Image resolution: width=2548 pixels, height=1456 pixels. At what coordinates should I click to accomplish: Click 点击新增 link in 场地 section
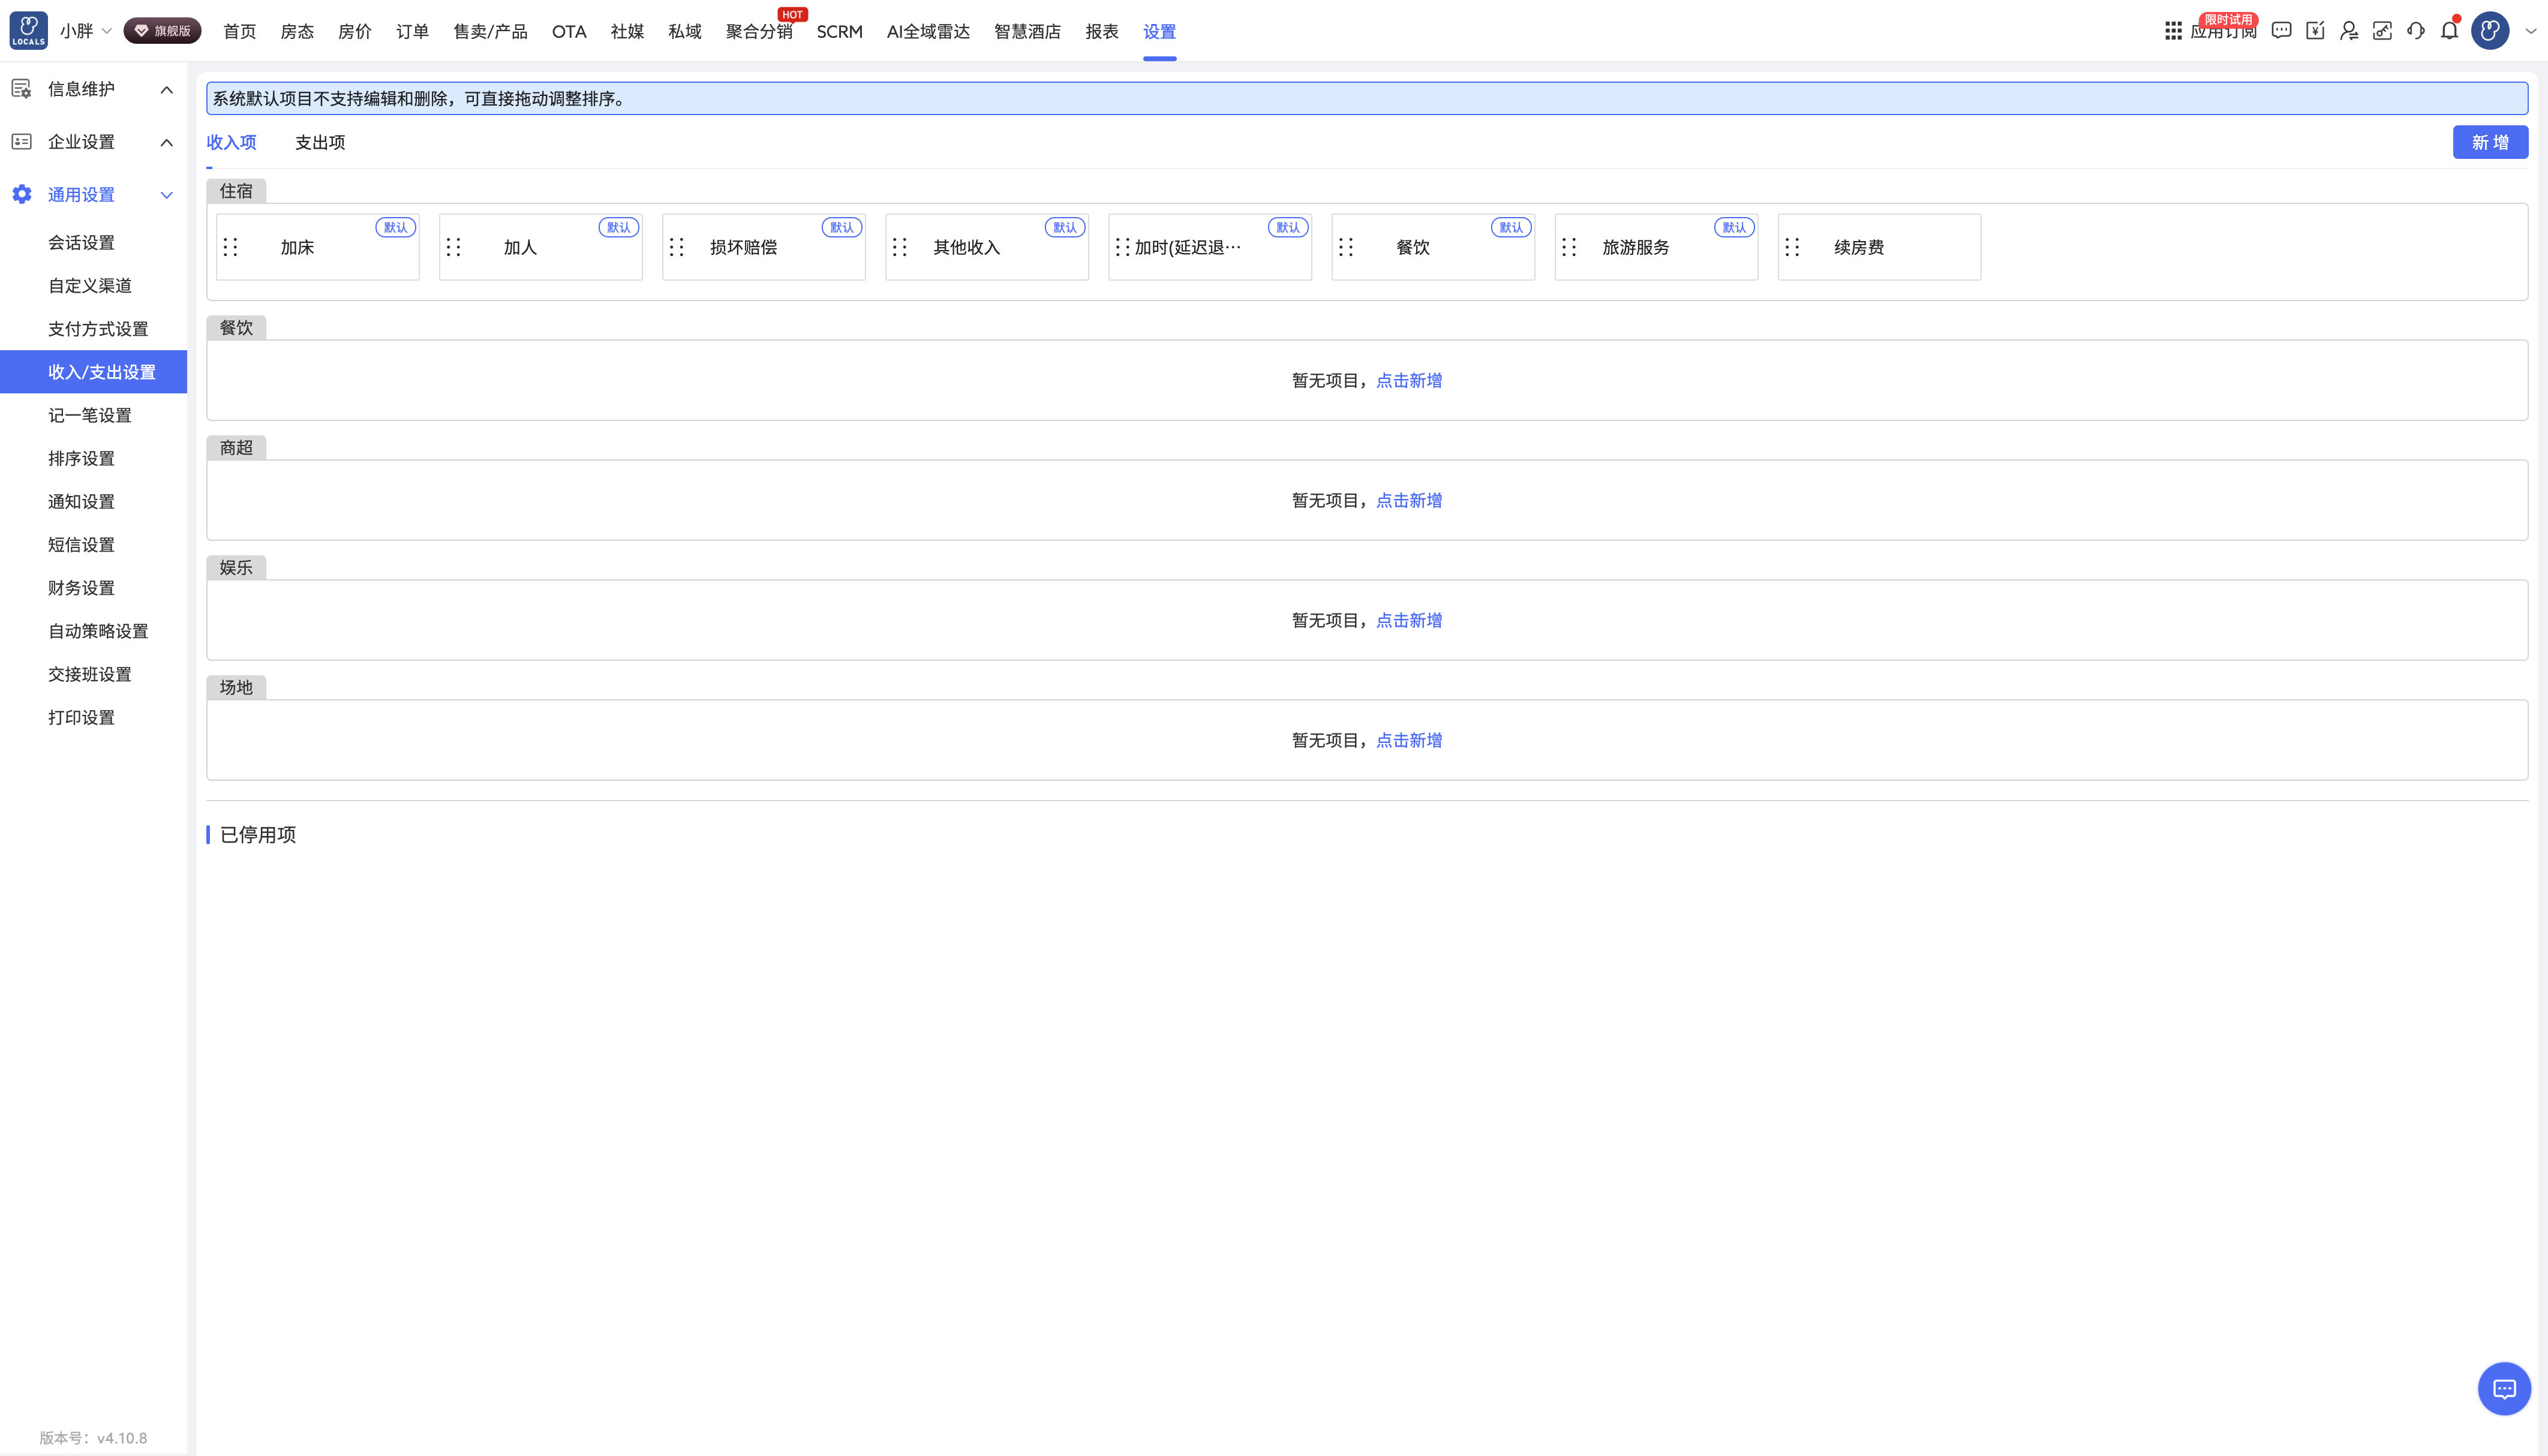point(1409,740)
